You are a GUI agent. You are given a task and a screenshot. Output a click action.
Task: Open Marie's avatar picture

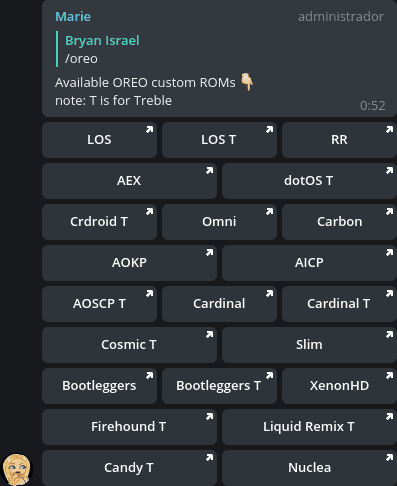click(16, 469)
